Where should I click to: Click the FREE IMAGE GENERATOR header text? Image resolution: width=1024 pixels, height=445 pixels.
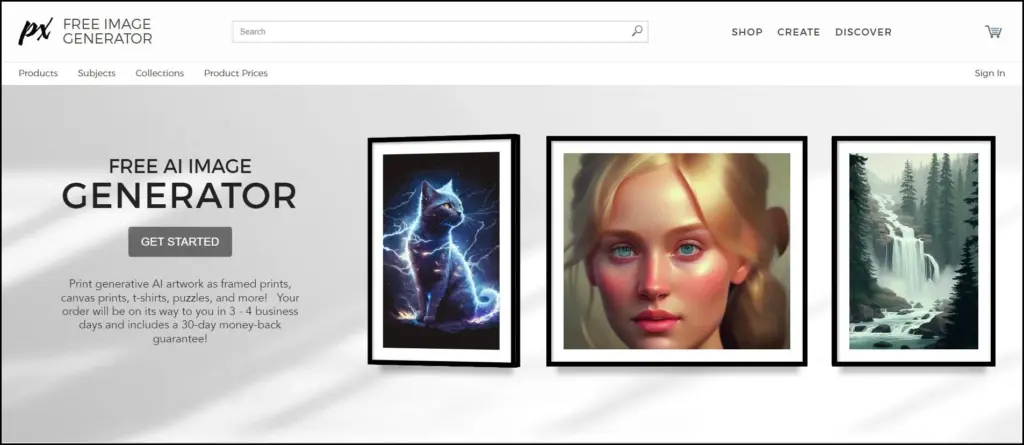point(108,31)
